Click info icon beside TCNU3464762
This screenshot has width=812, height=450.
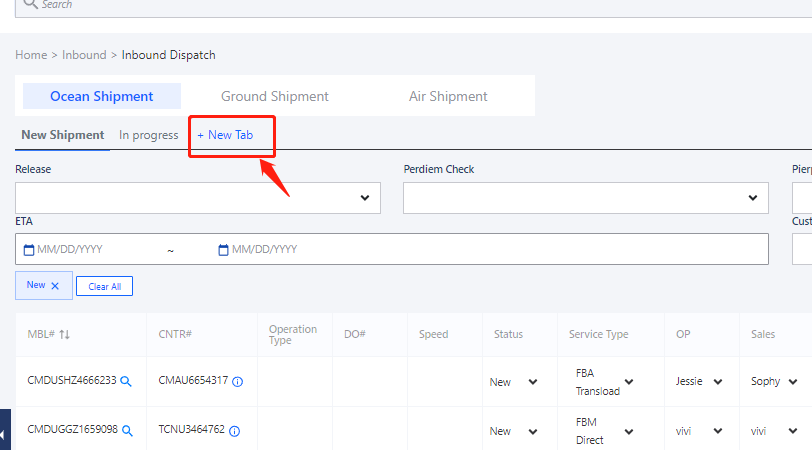tap(233, 430)
